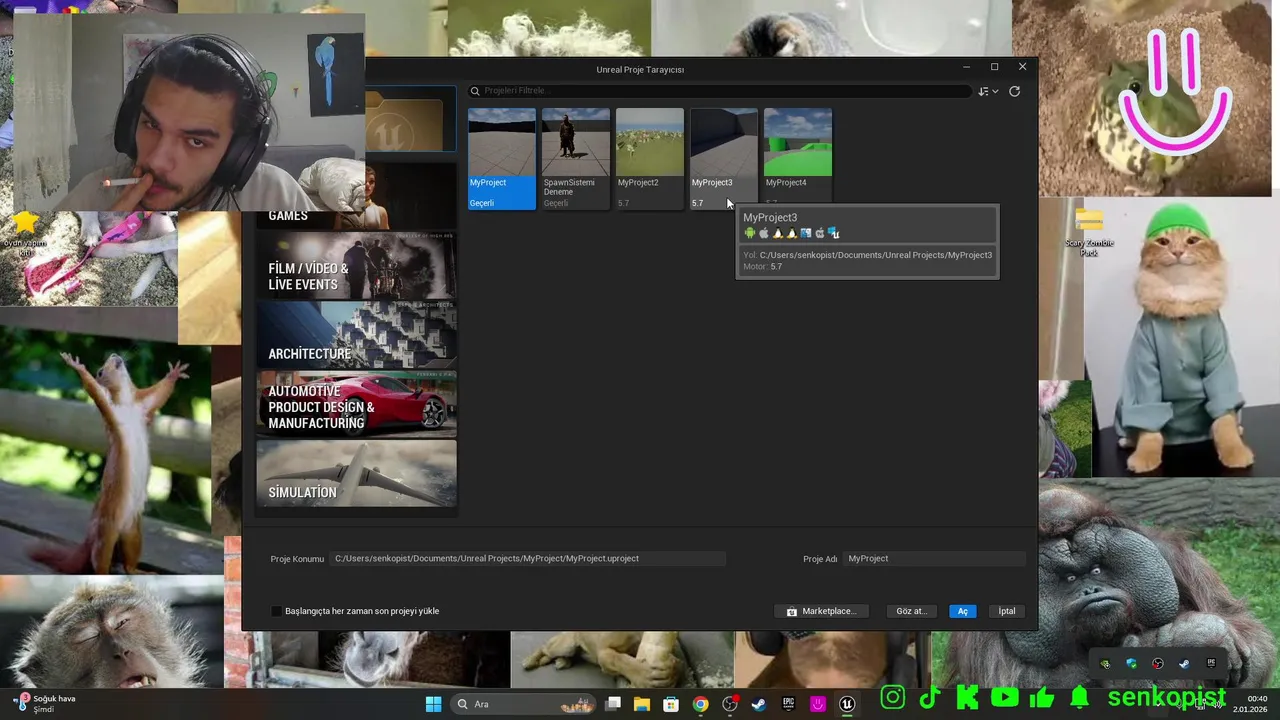Select the MyProject thumbnail
1280x720 pixels.
502,158
